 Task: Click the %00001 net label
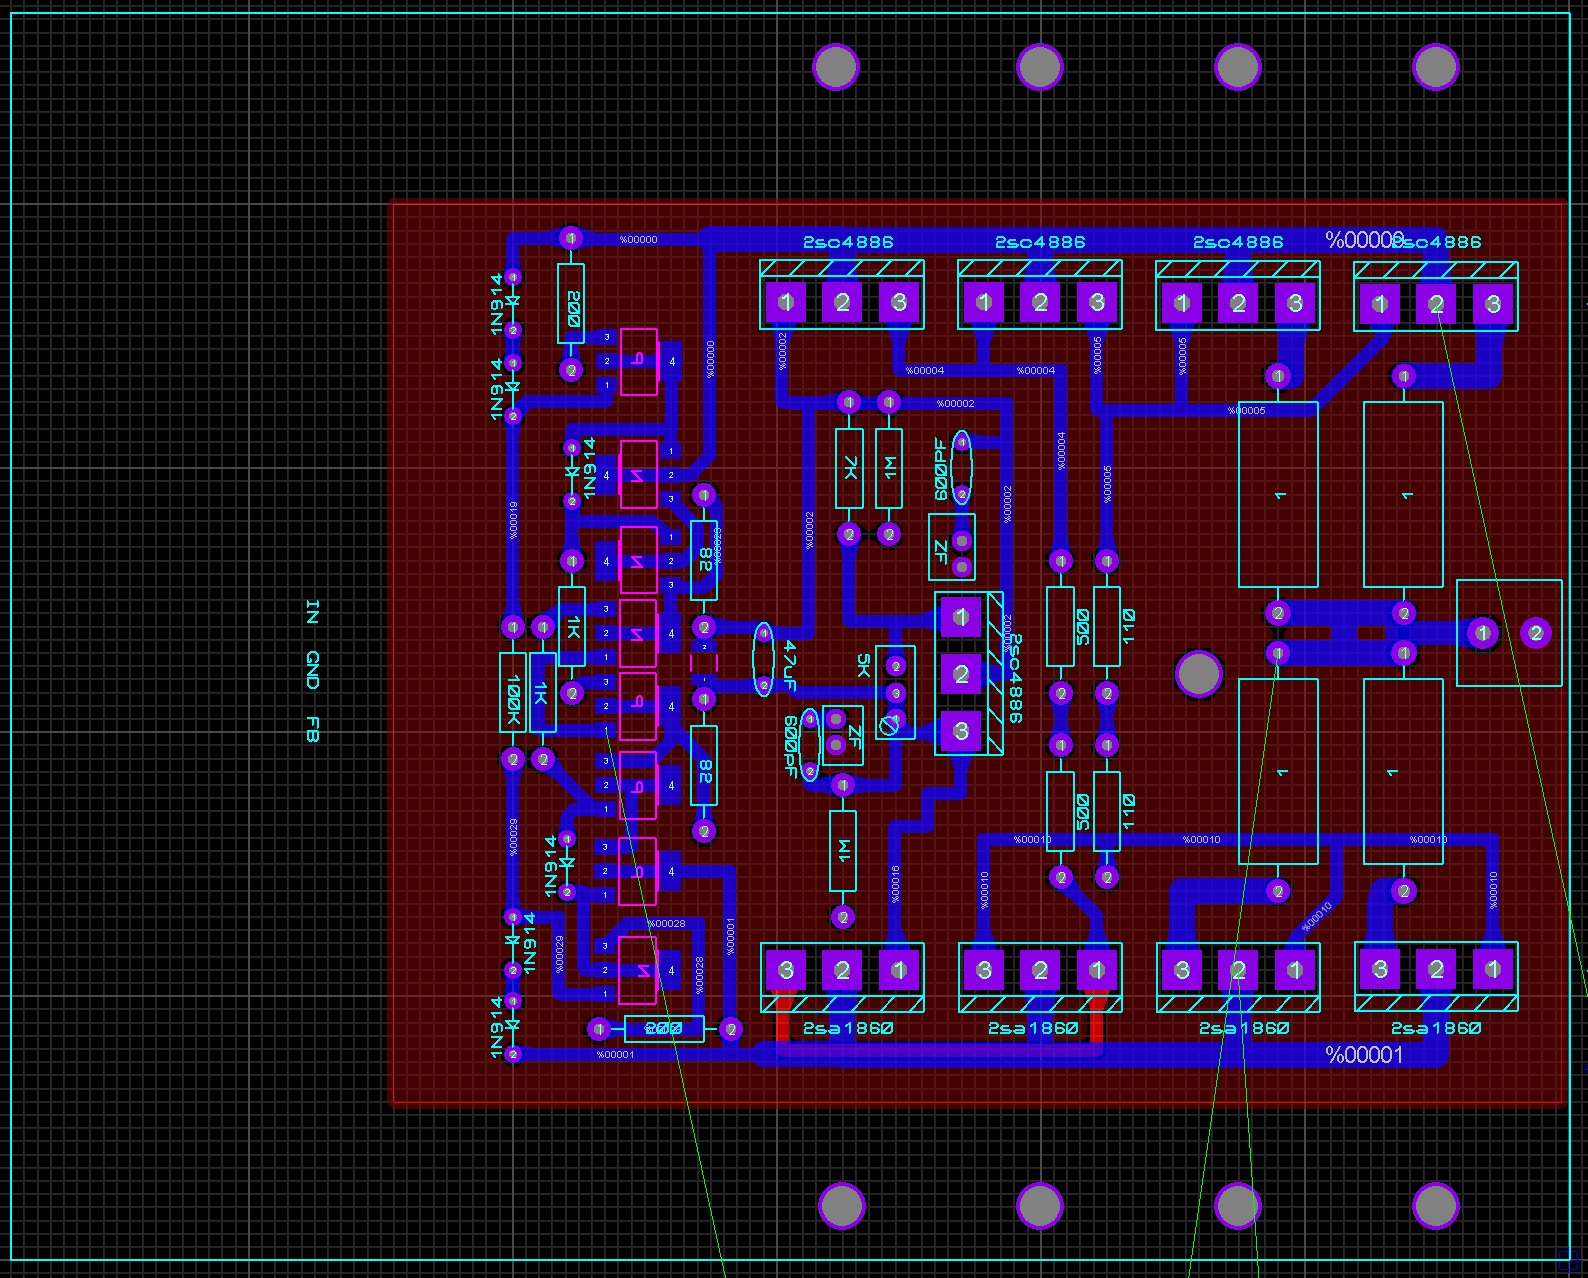tap(1364, 1055)
